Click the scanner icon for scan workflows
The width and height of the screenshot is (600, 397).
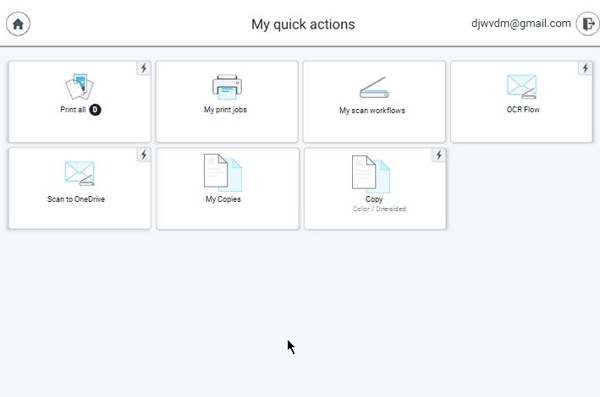(374, 88)
